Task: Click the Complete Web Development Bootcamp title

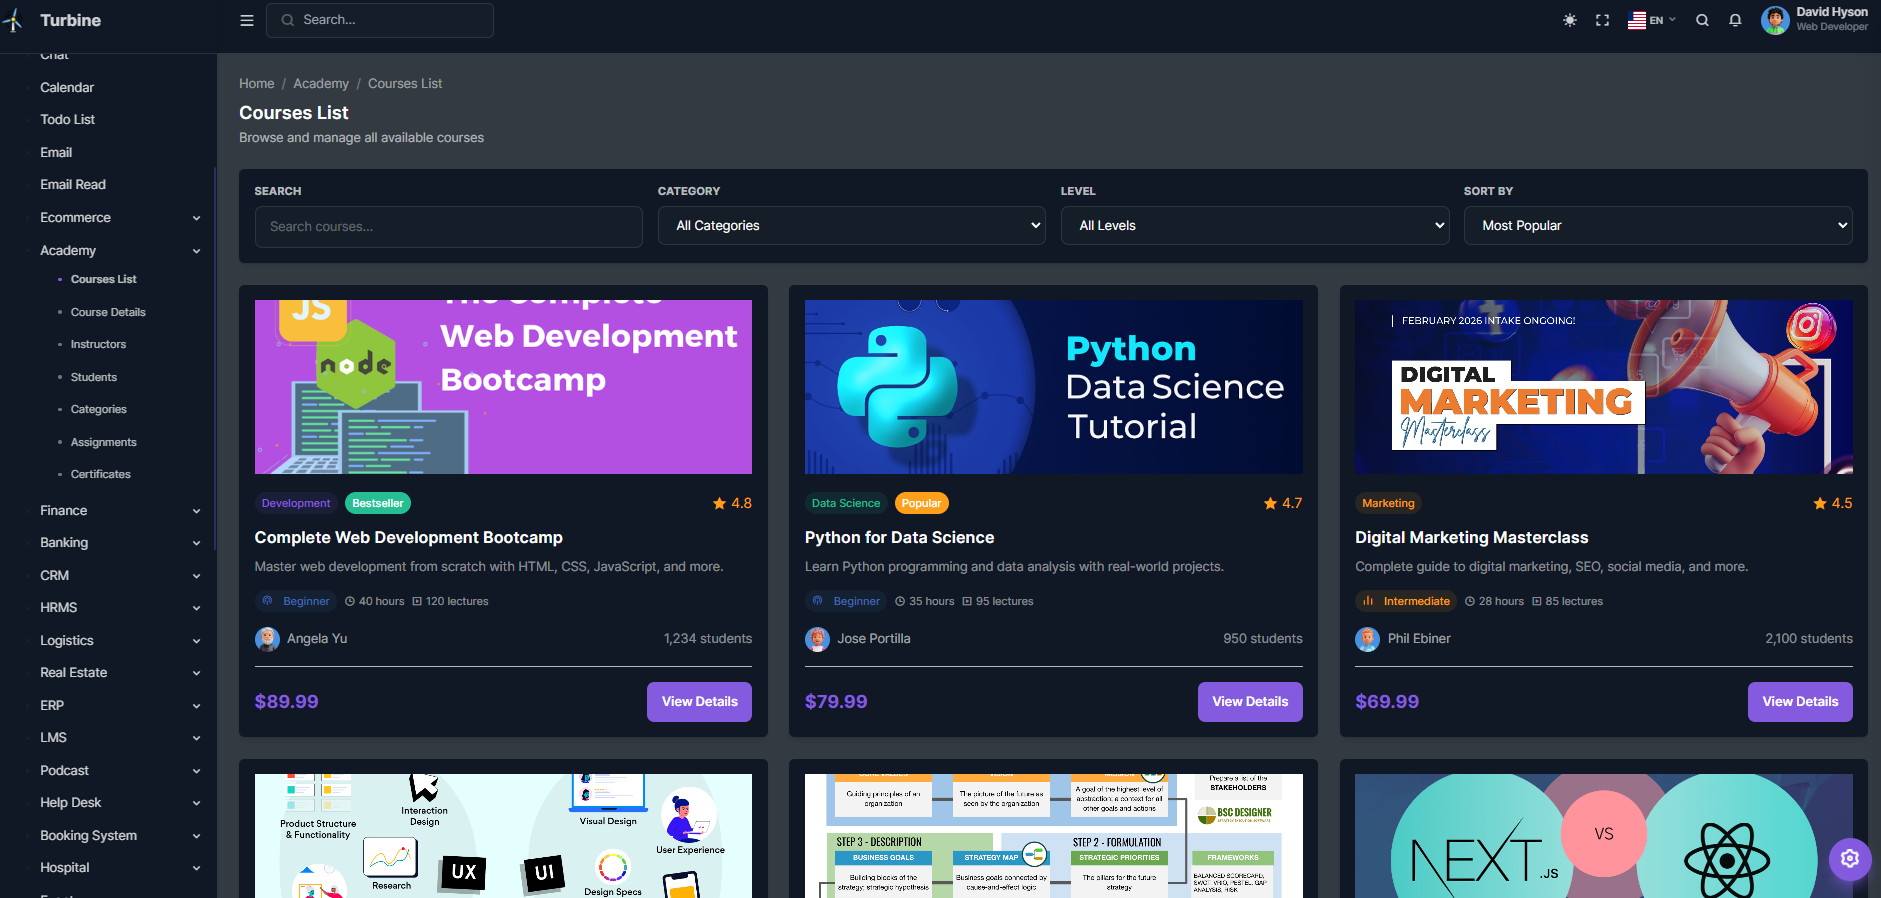Action: 408,537
